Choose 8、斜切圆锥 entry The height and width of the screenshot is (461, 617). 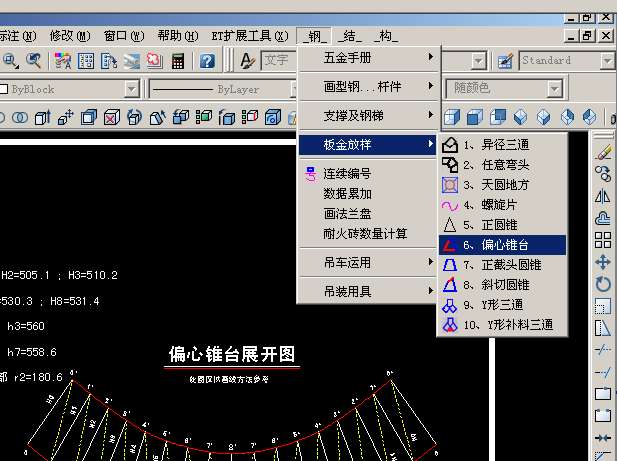502,285
